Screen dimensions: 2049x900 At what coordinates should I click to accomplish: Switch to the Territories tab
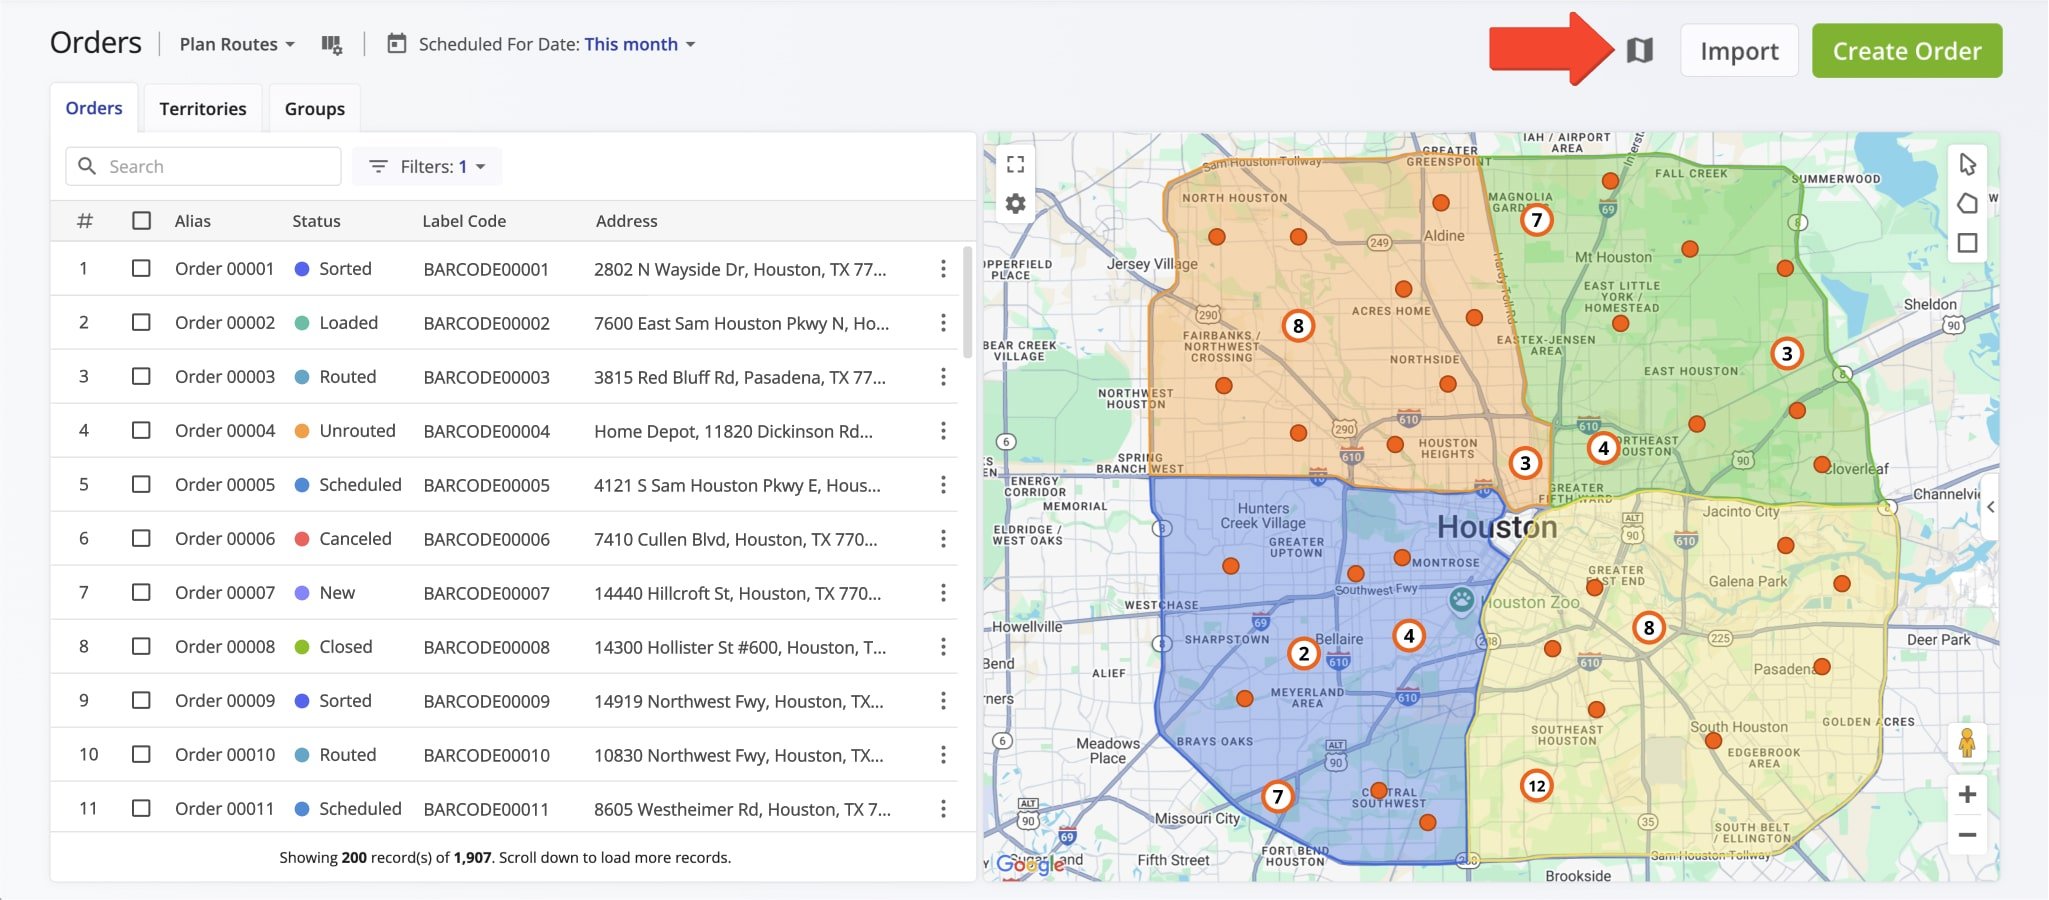pyautogui.click(x=203, y=108)
